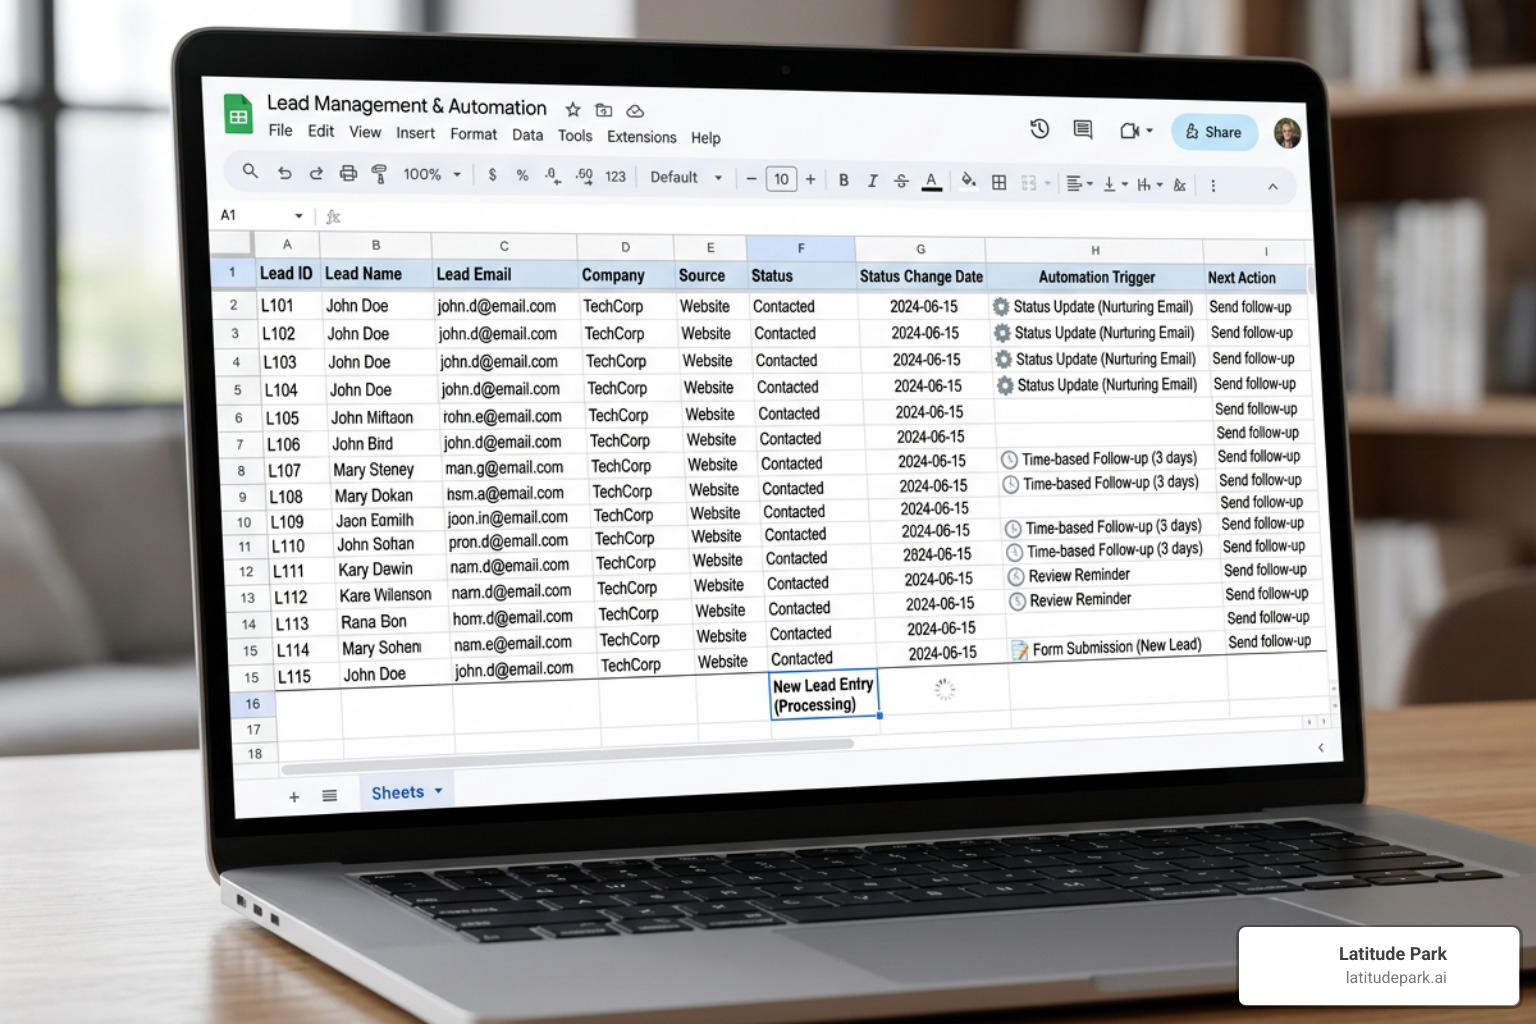1536x1024 pixels.
Task: Increase font size with plus button
Action: (810, 179)
